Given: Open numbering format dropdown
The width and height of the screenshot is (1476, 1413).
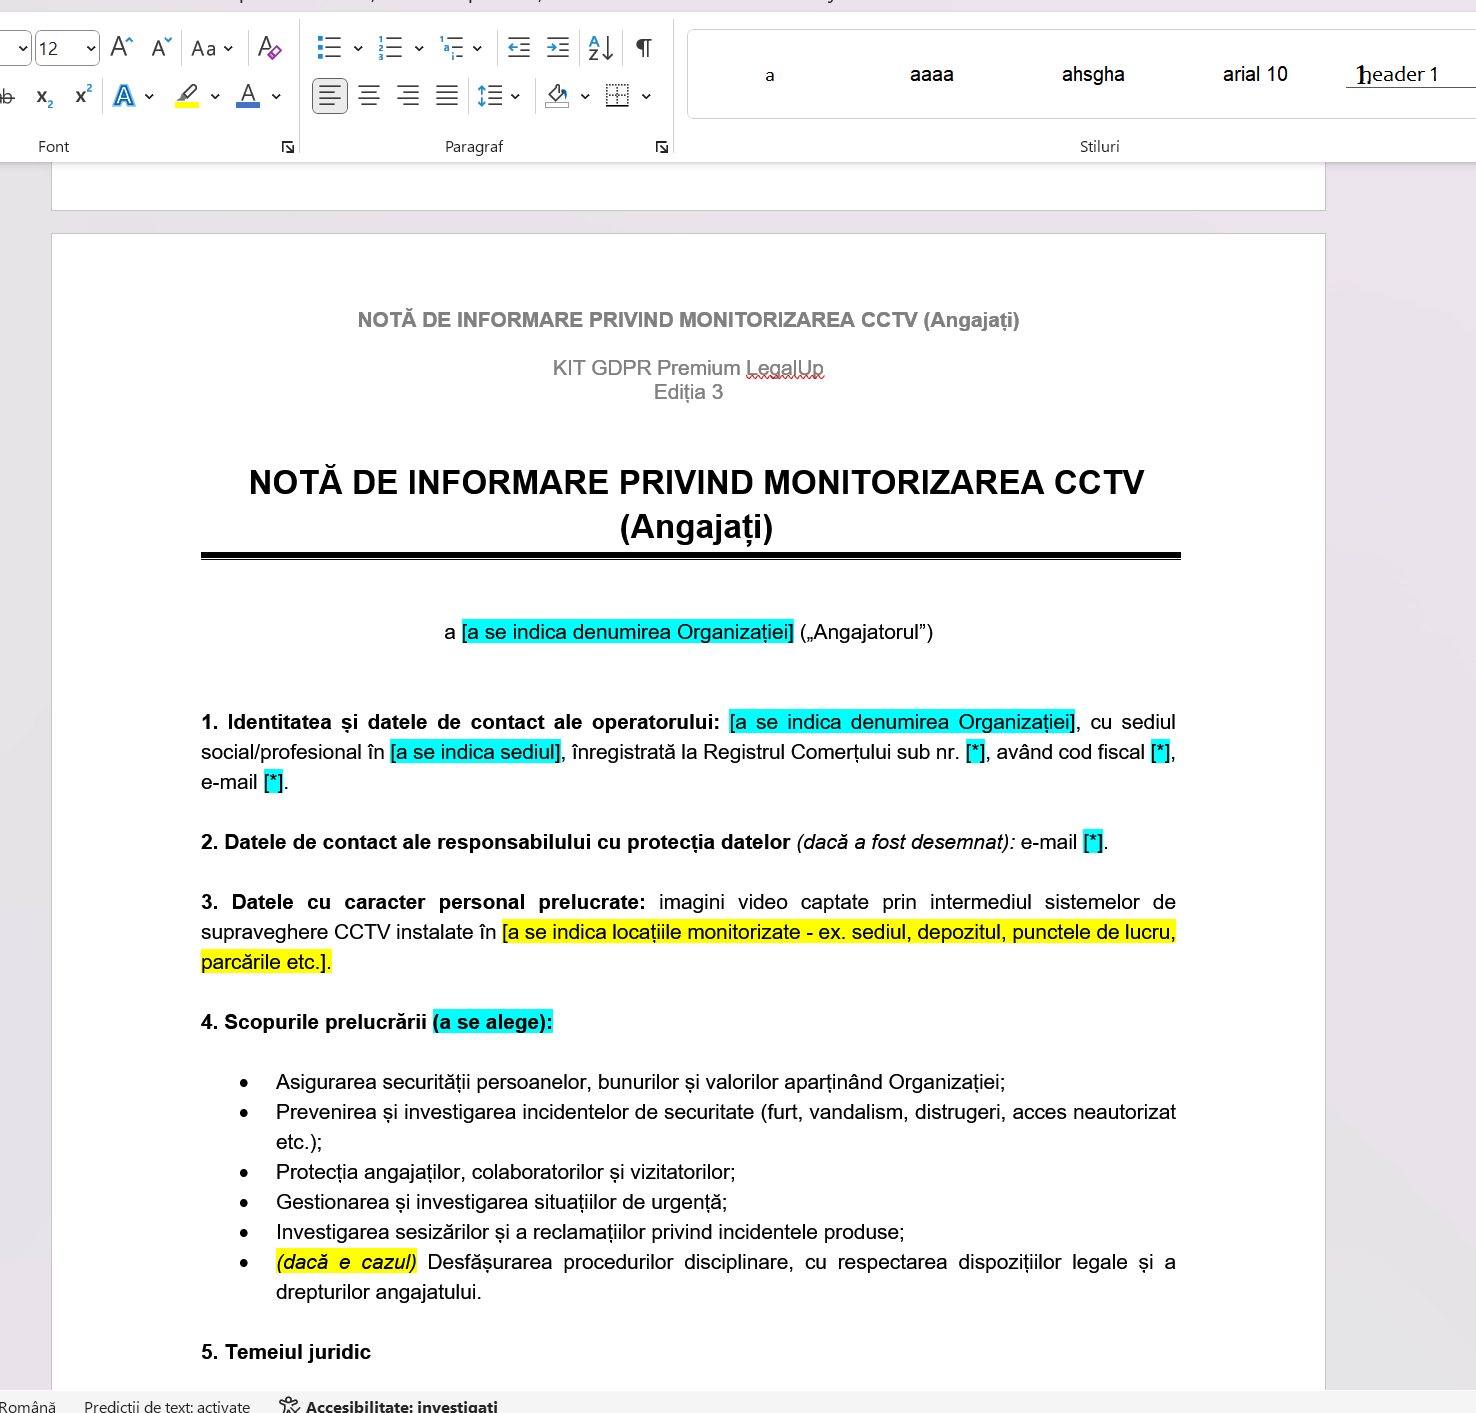Looking at the screenshot, I should 419,48.
